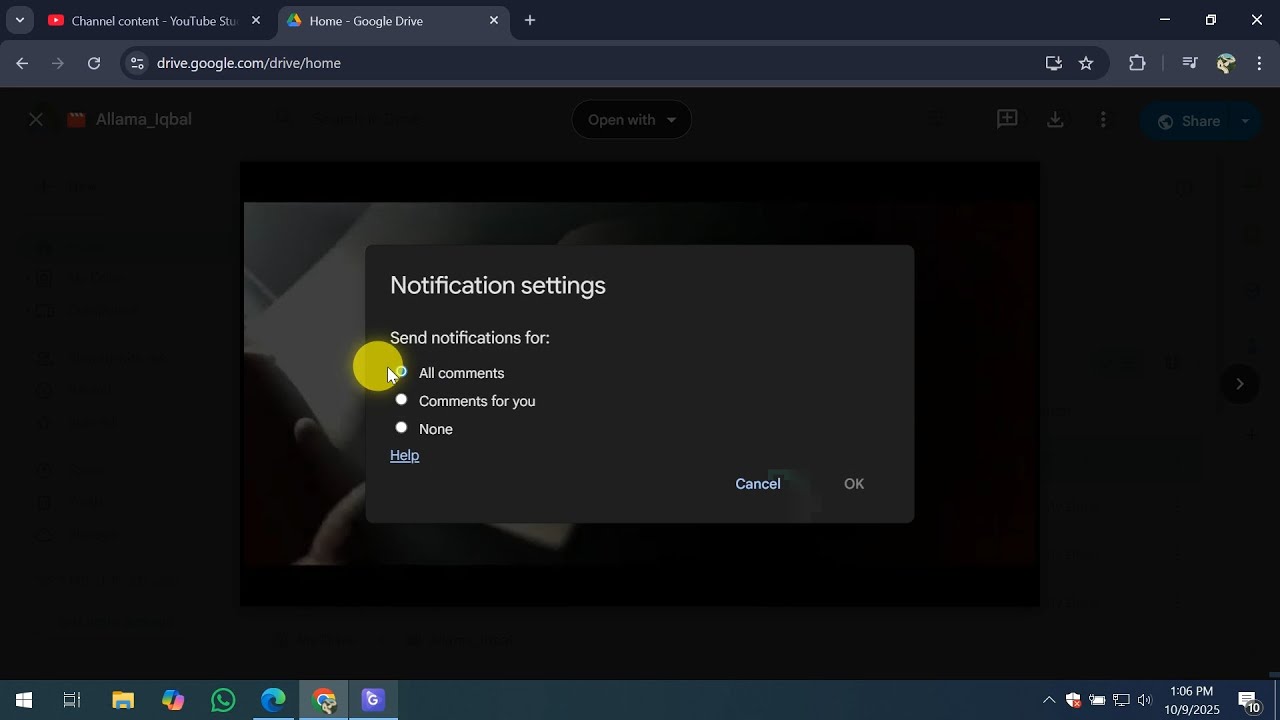This screenshot has width=1280, height=720.
Task: Click the video file icon beside Allama_Iqbal
Action: (x=76, y=120)
